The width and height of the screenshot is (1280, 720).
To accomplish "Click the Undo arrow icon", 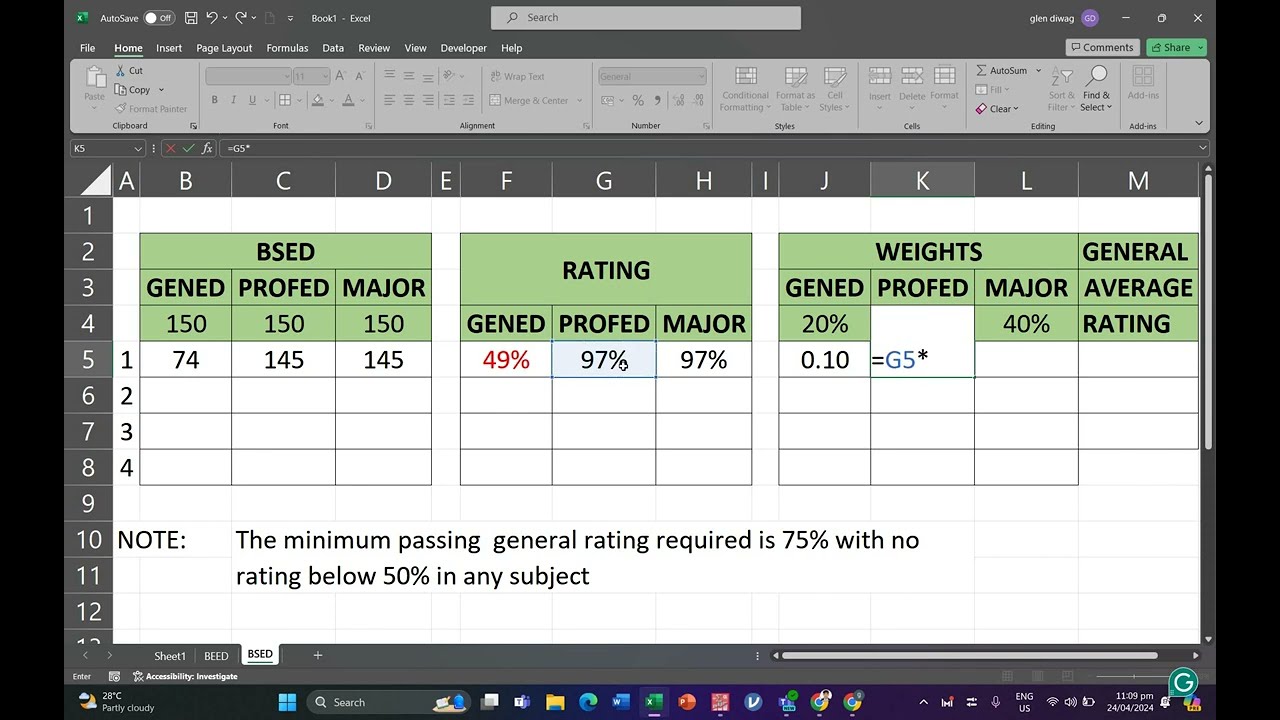I will pyautogui.click(x=211, y=18).
